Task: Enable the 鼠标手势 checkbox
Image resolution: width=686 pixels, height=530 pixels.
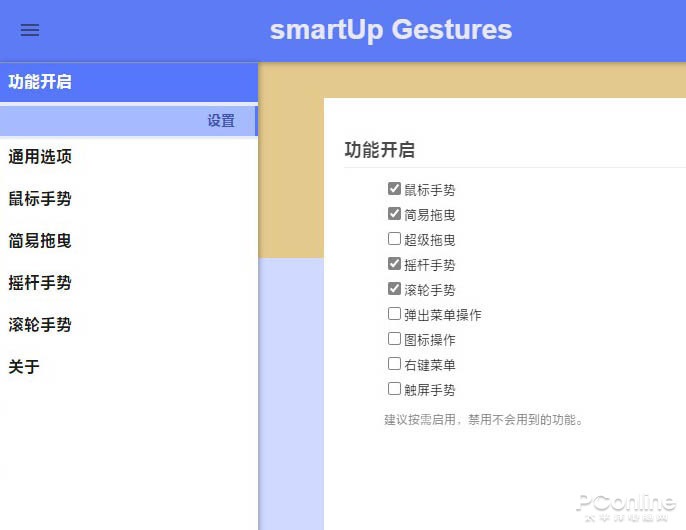Action: pyautogui.click(x=394, y=189)
